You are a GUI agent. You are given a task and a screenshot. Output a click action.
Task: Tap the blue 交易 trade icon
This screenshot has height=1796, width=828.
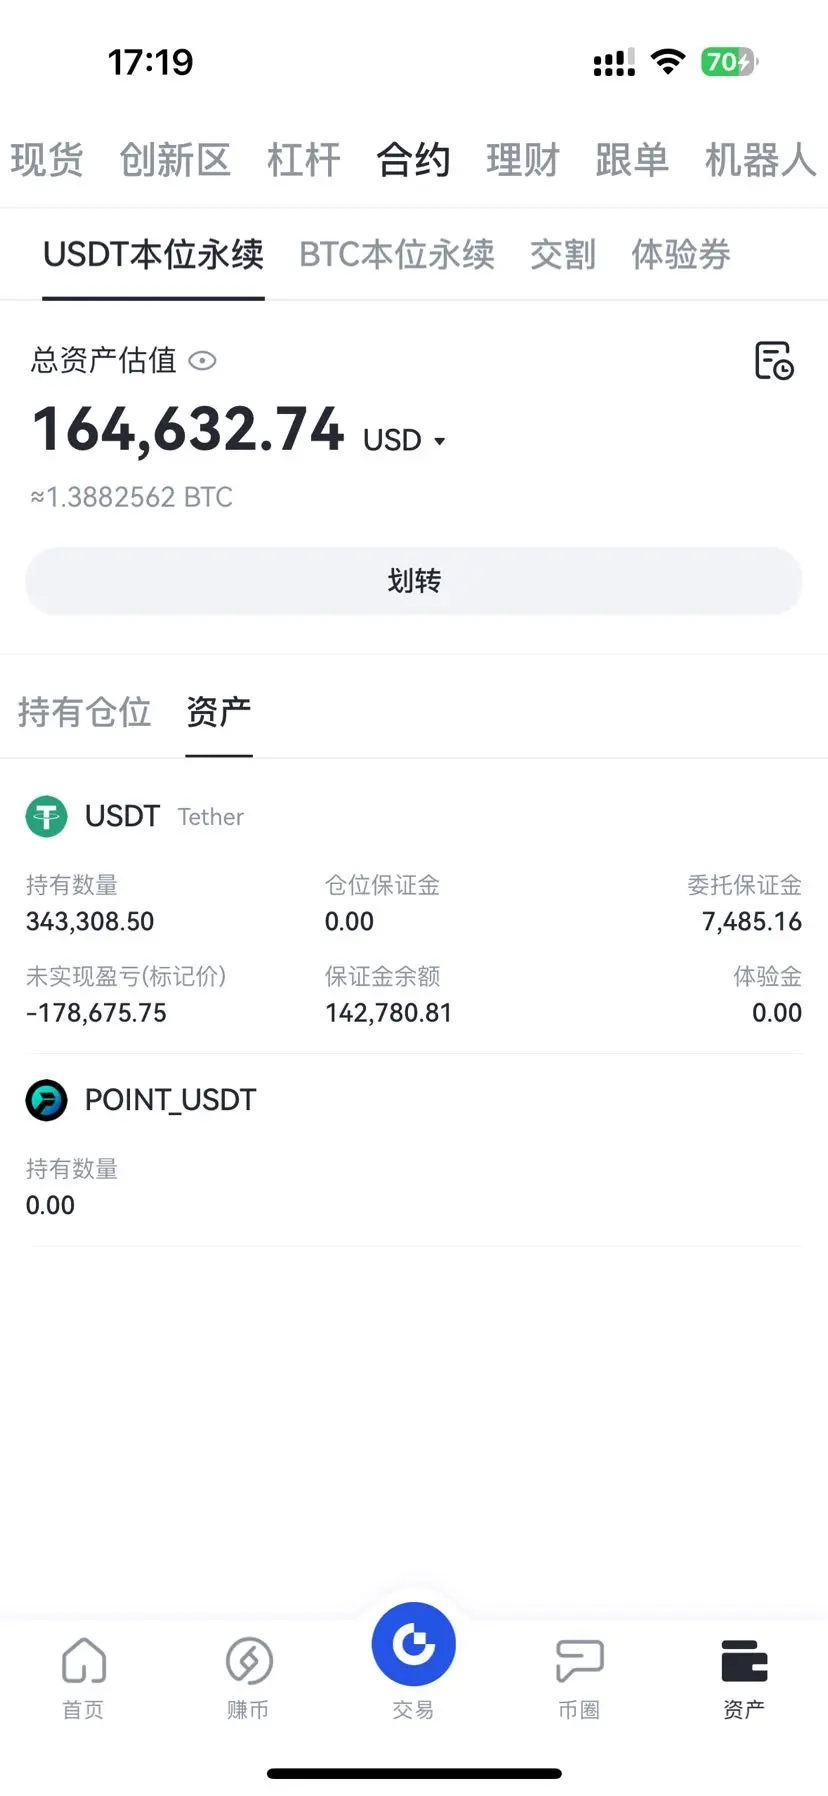click(x=414, y=1645)
